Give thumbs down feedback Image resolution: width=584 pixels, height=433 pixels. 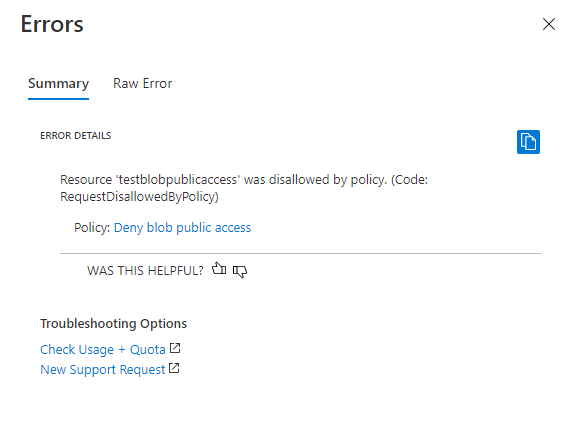[x=240, y=271]
